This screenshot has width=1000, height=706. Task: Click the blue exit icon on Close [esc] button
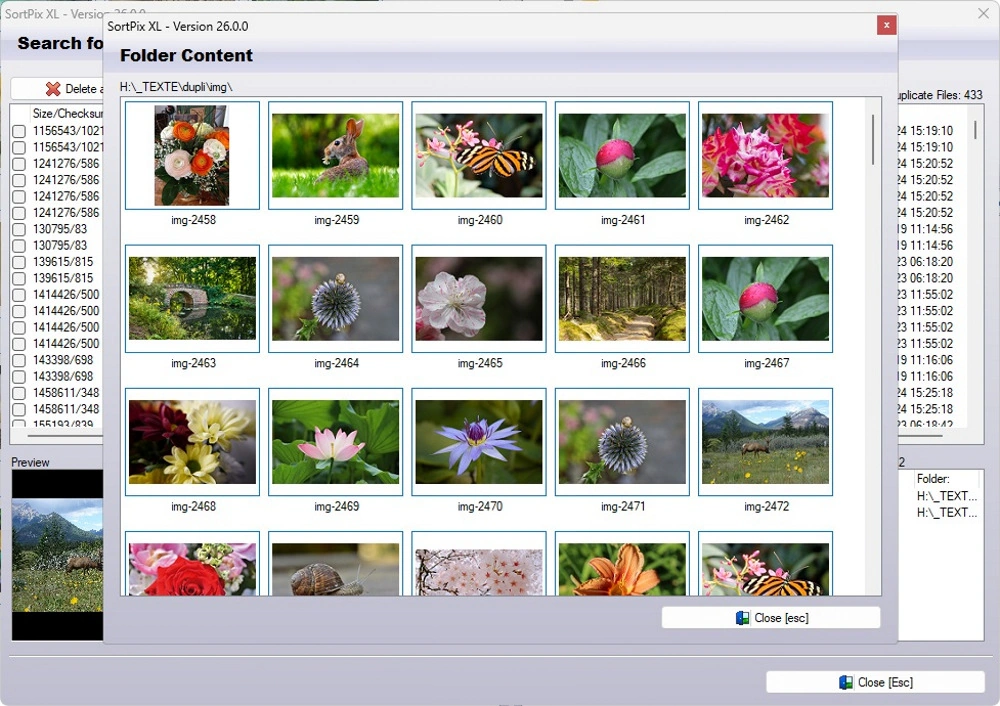coord(742,617)
